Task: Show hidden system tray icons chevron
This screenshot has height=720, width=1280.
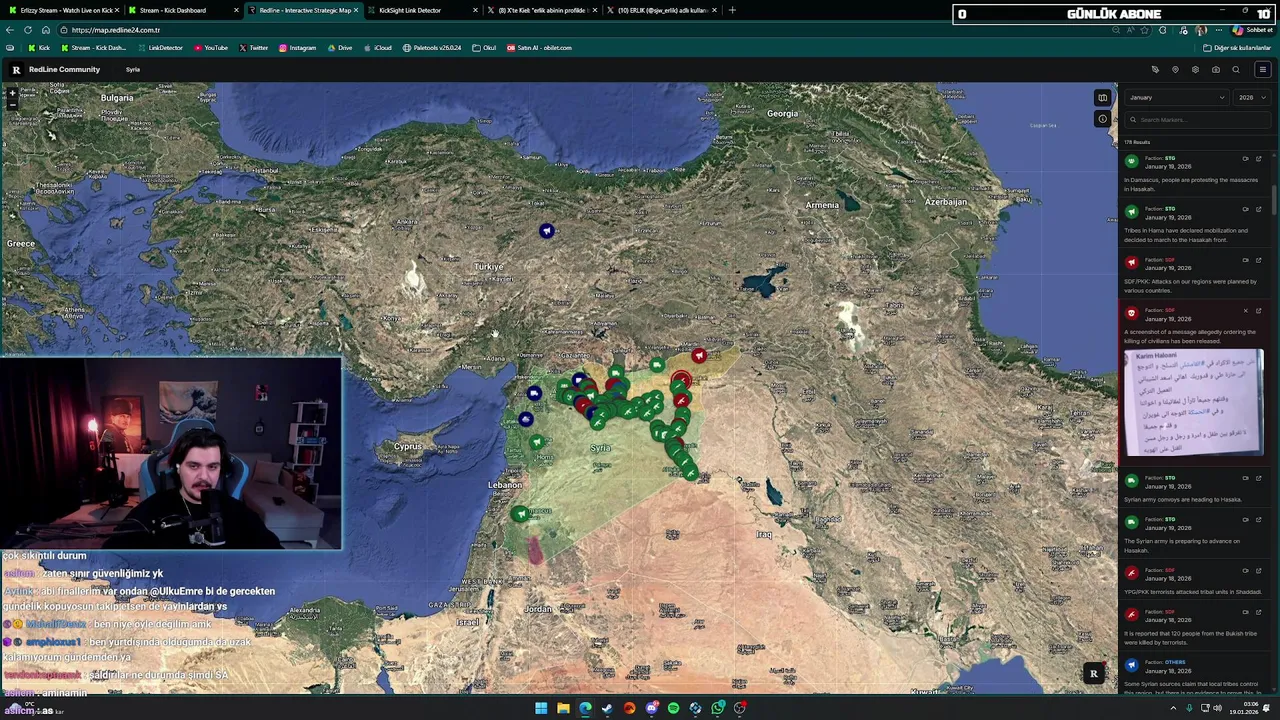Action: click(x=1174, y=708)
